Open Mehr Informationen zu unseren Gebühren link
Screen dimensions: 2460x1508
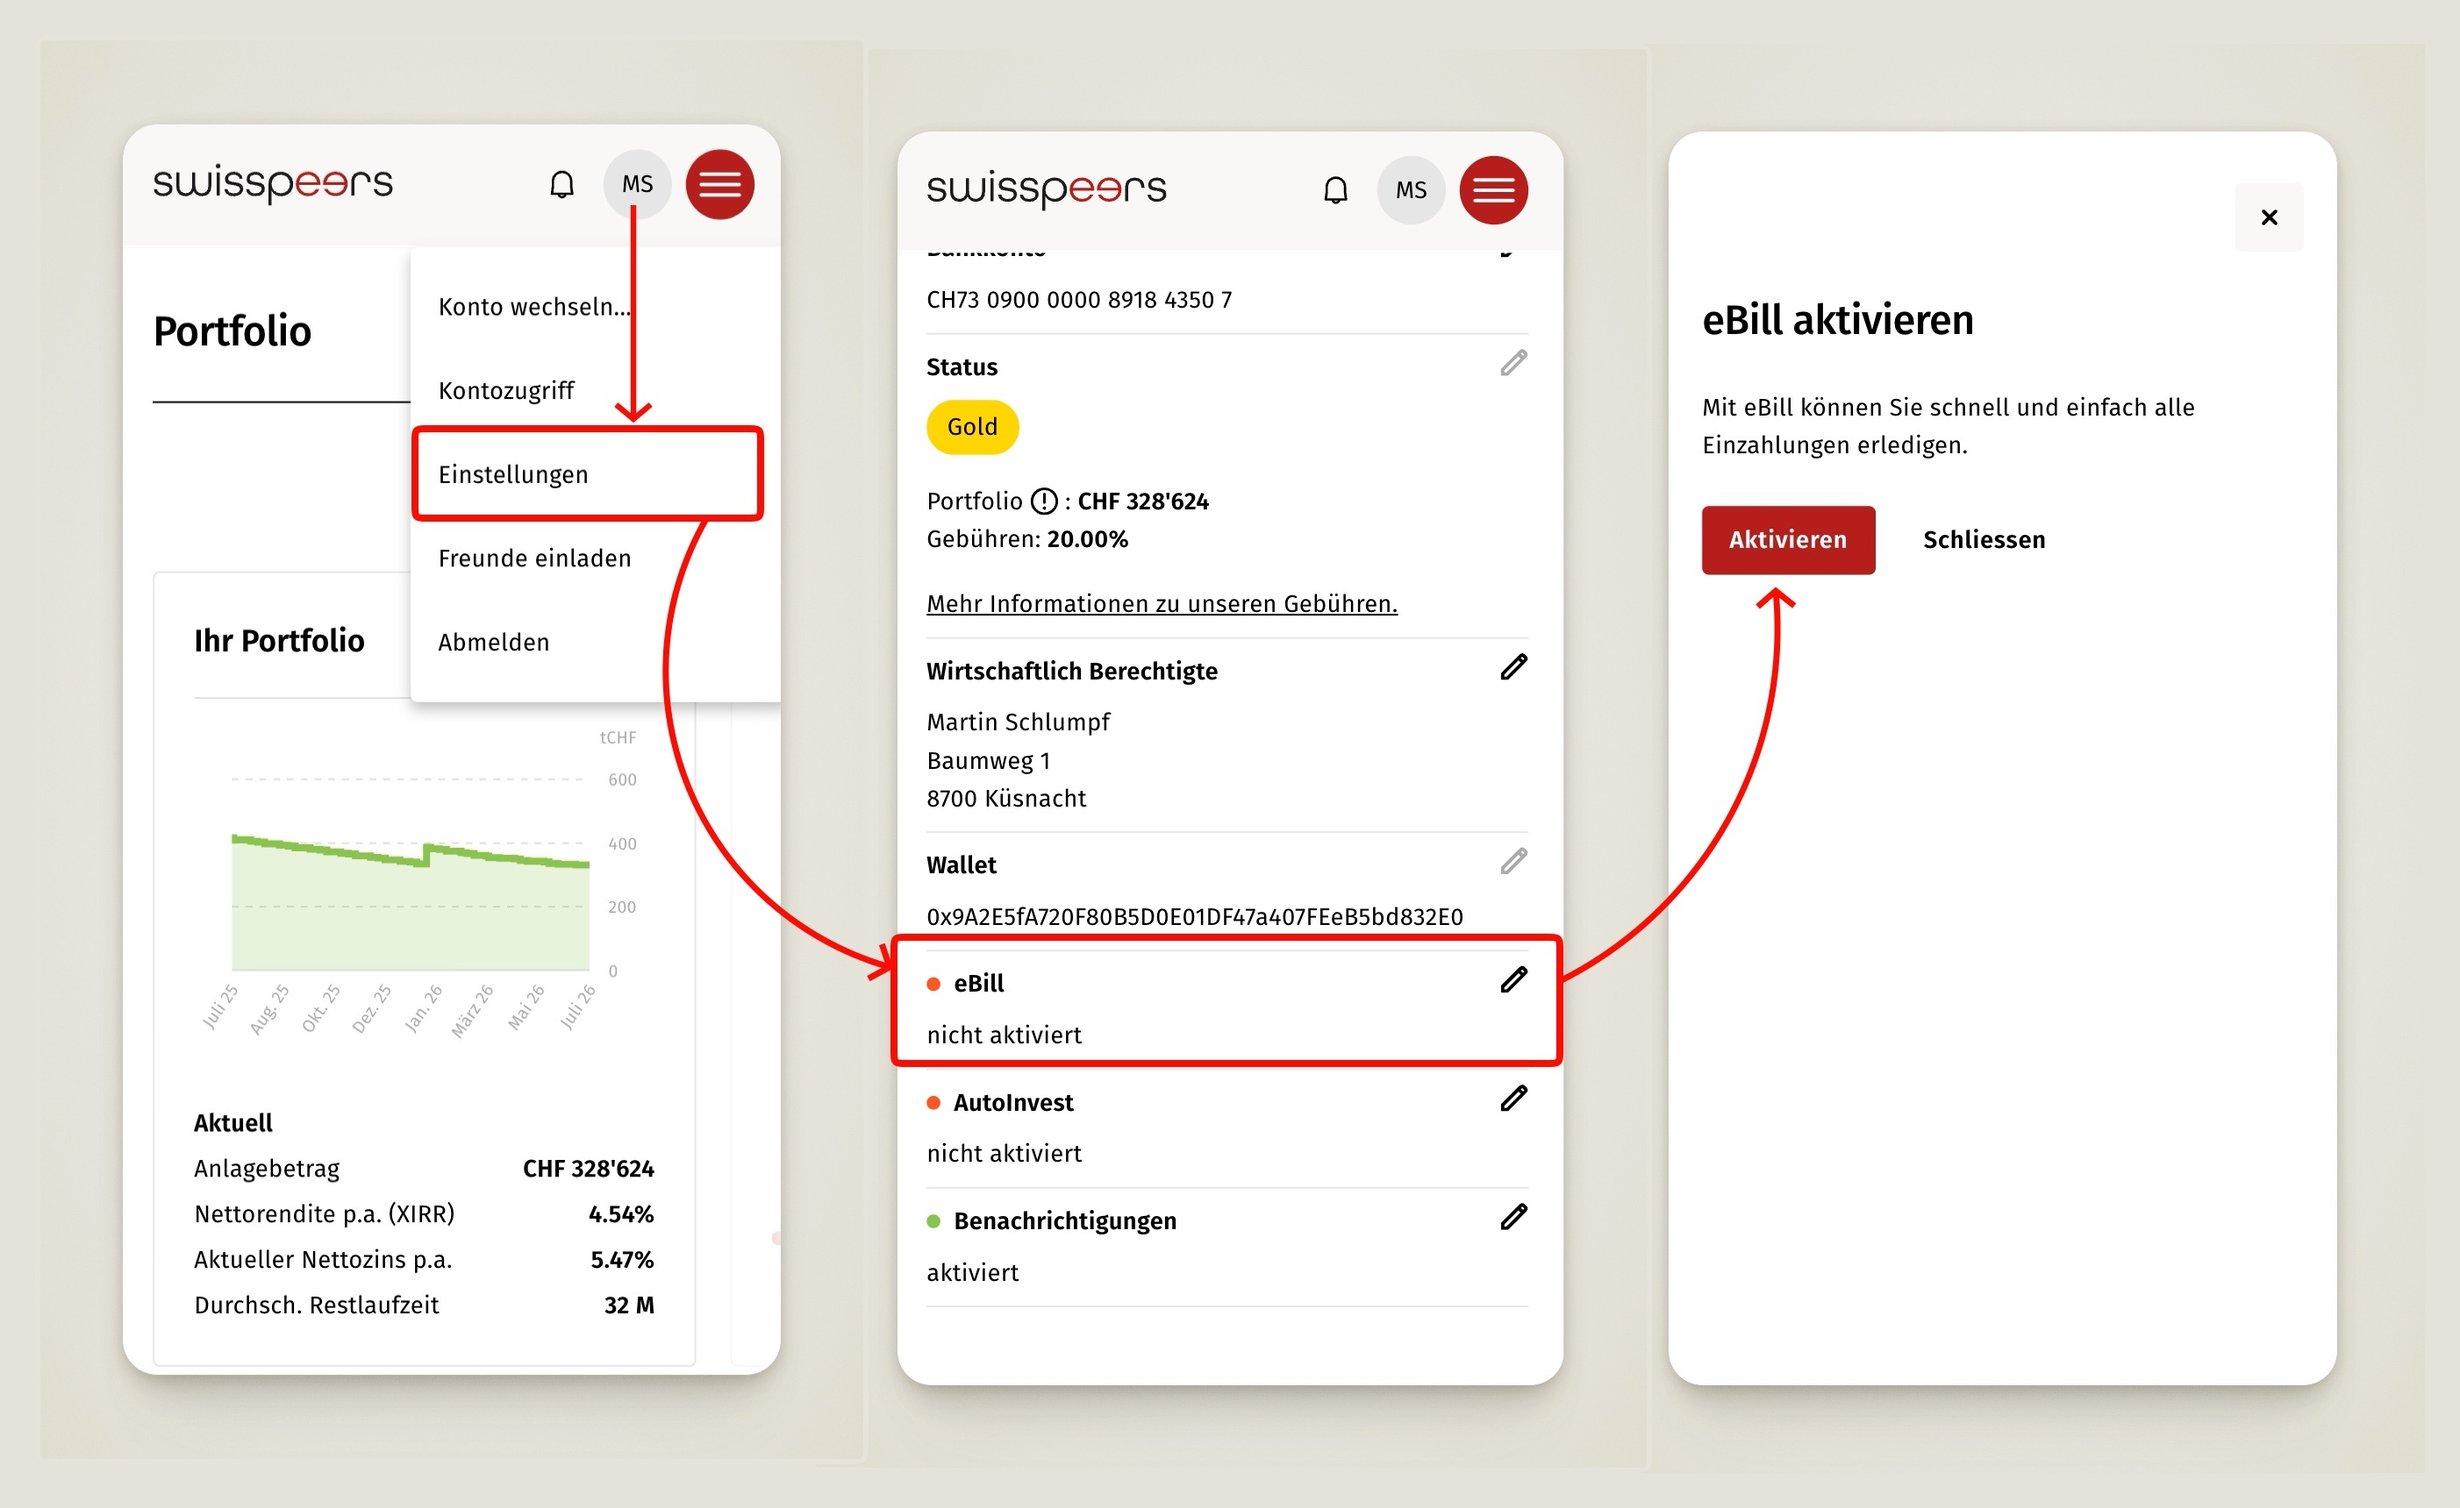1162,604
